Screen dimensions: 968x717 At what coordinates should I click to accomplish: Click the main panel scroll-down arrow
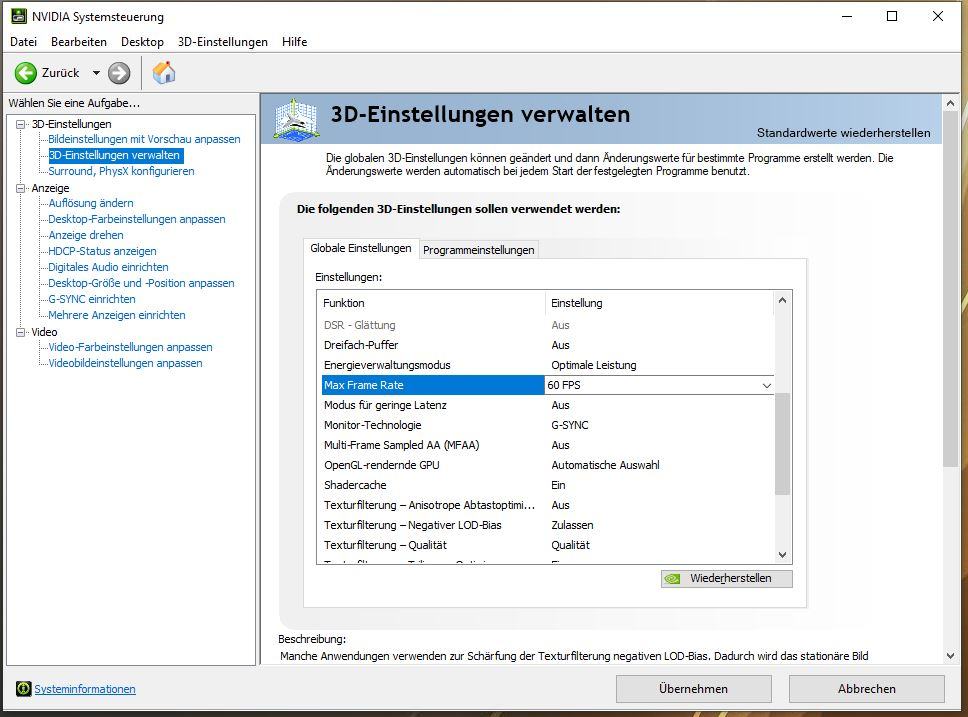click(x=950, y=656)
